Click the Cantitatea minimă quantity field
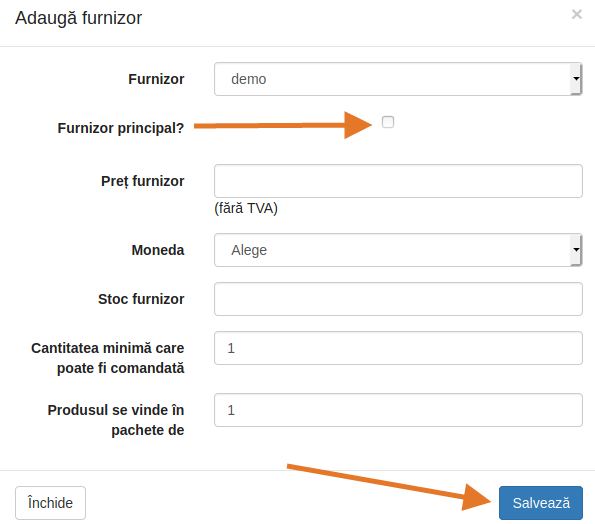The image size is (595, 524). click(x=398, y=348)
